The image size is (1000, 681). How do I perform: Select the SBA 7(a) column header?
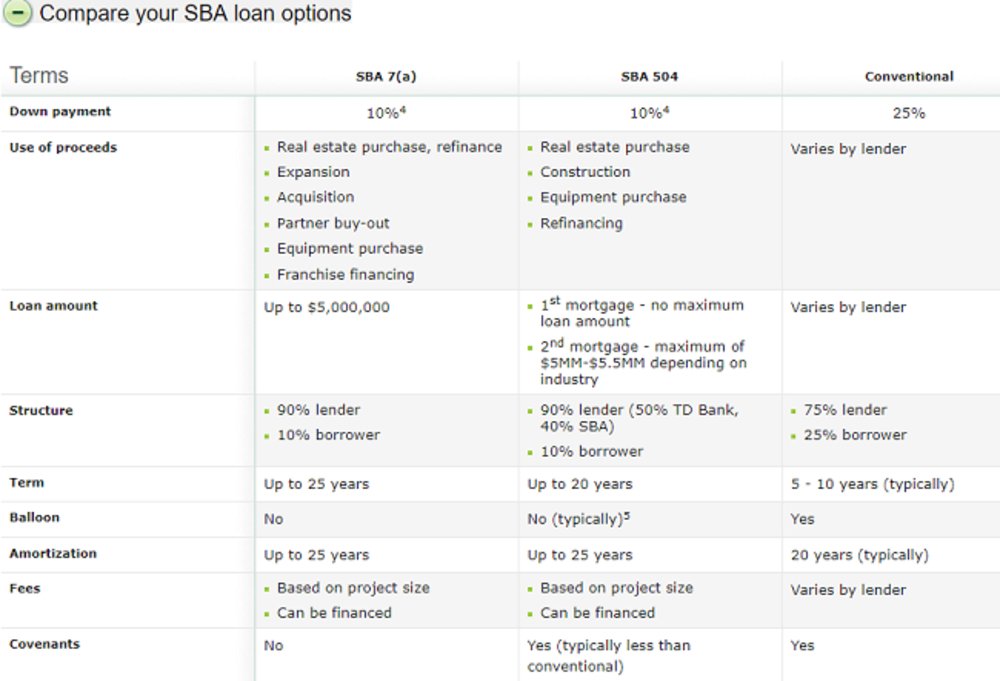coord(386,76)
